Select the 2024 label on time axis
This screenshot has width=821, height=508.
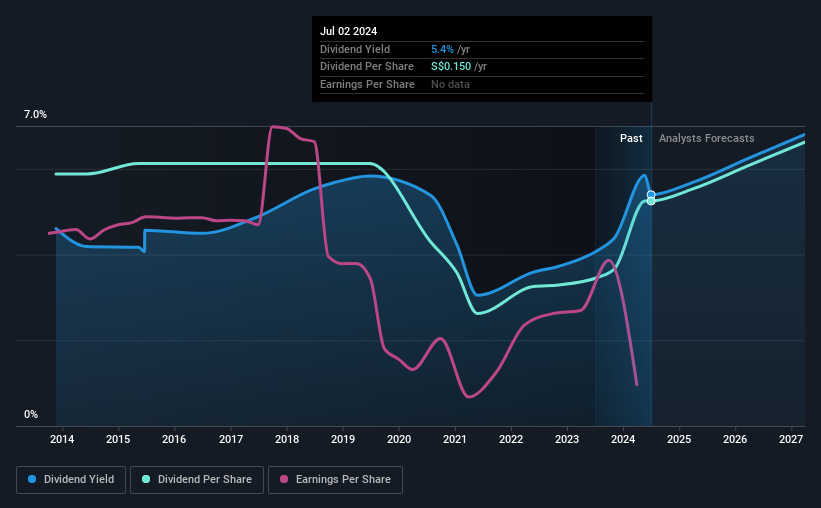click(623, 439)
